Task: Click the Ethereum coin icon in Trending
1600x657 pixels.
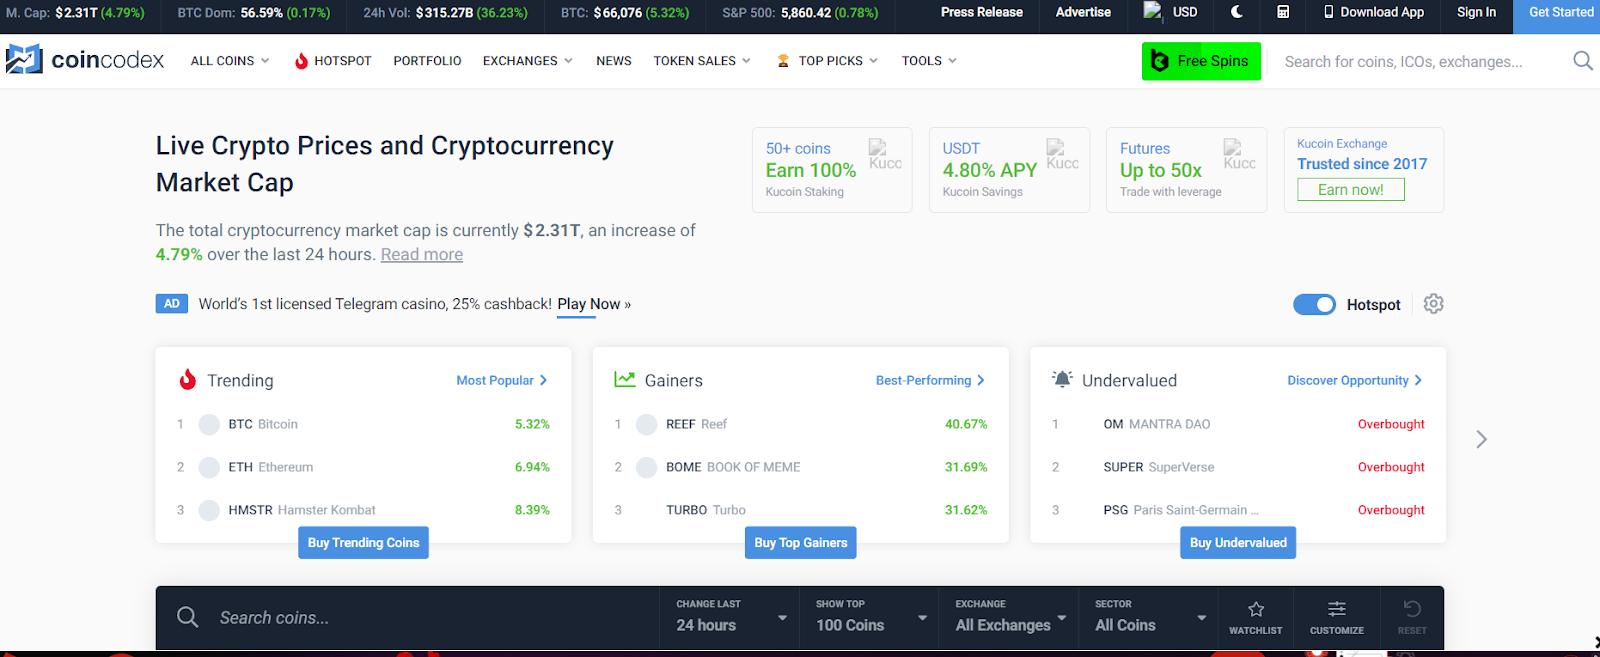Action: point(209,467)
